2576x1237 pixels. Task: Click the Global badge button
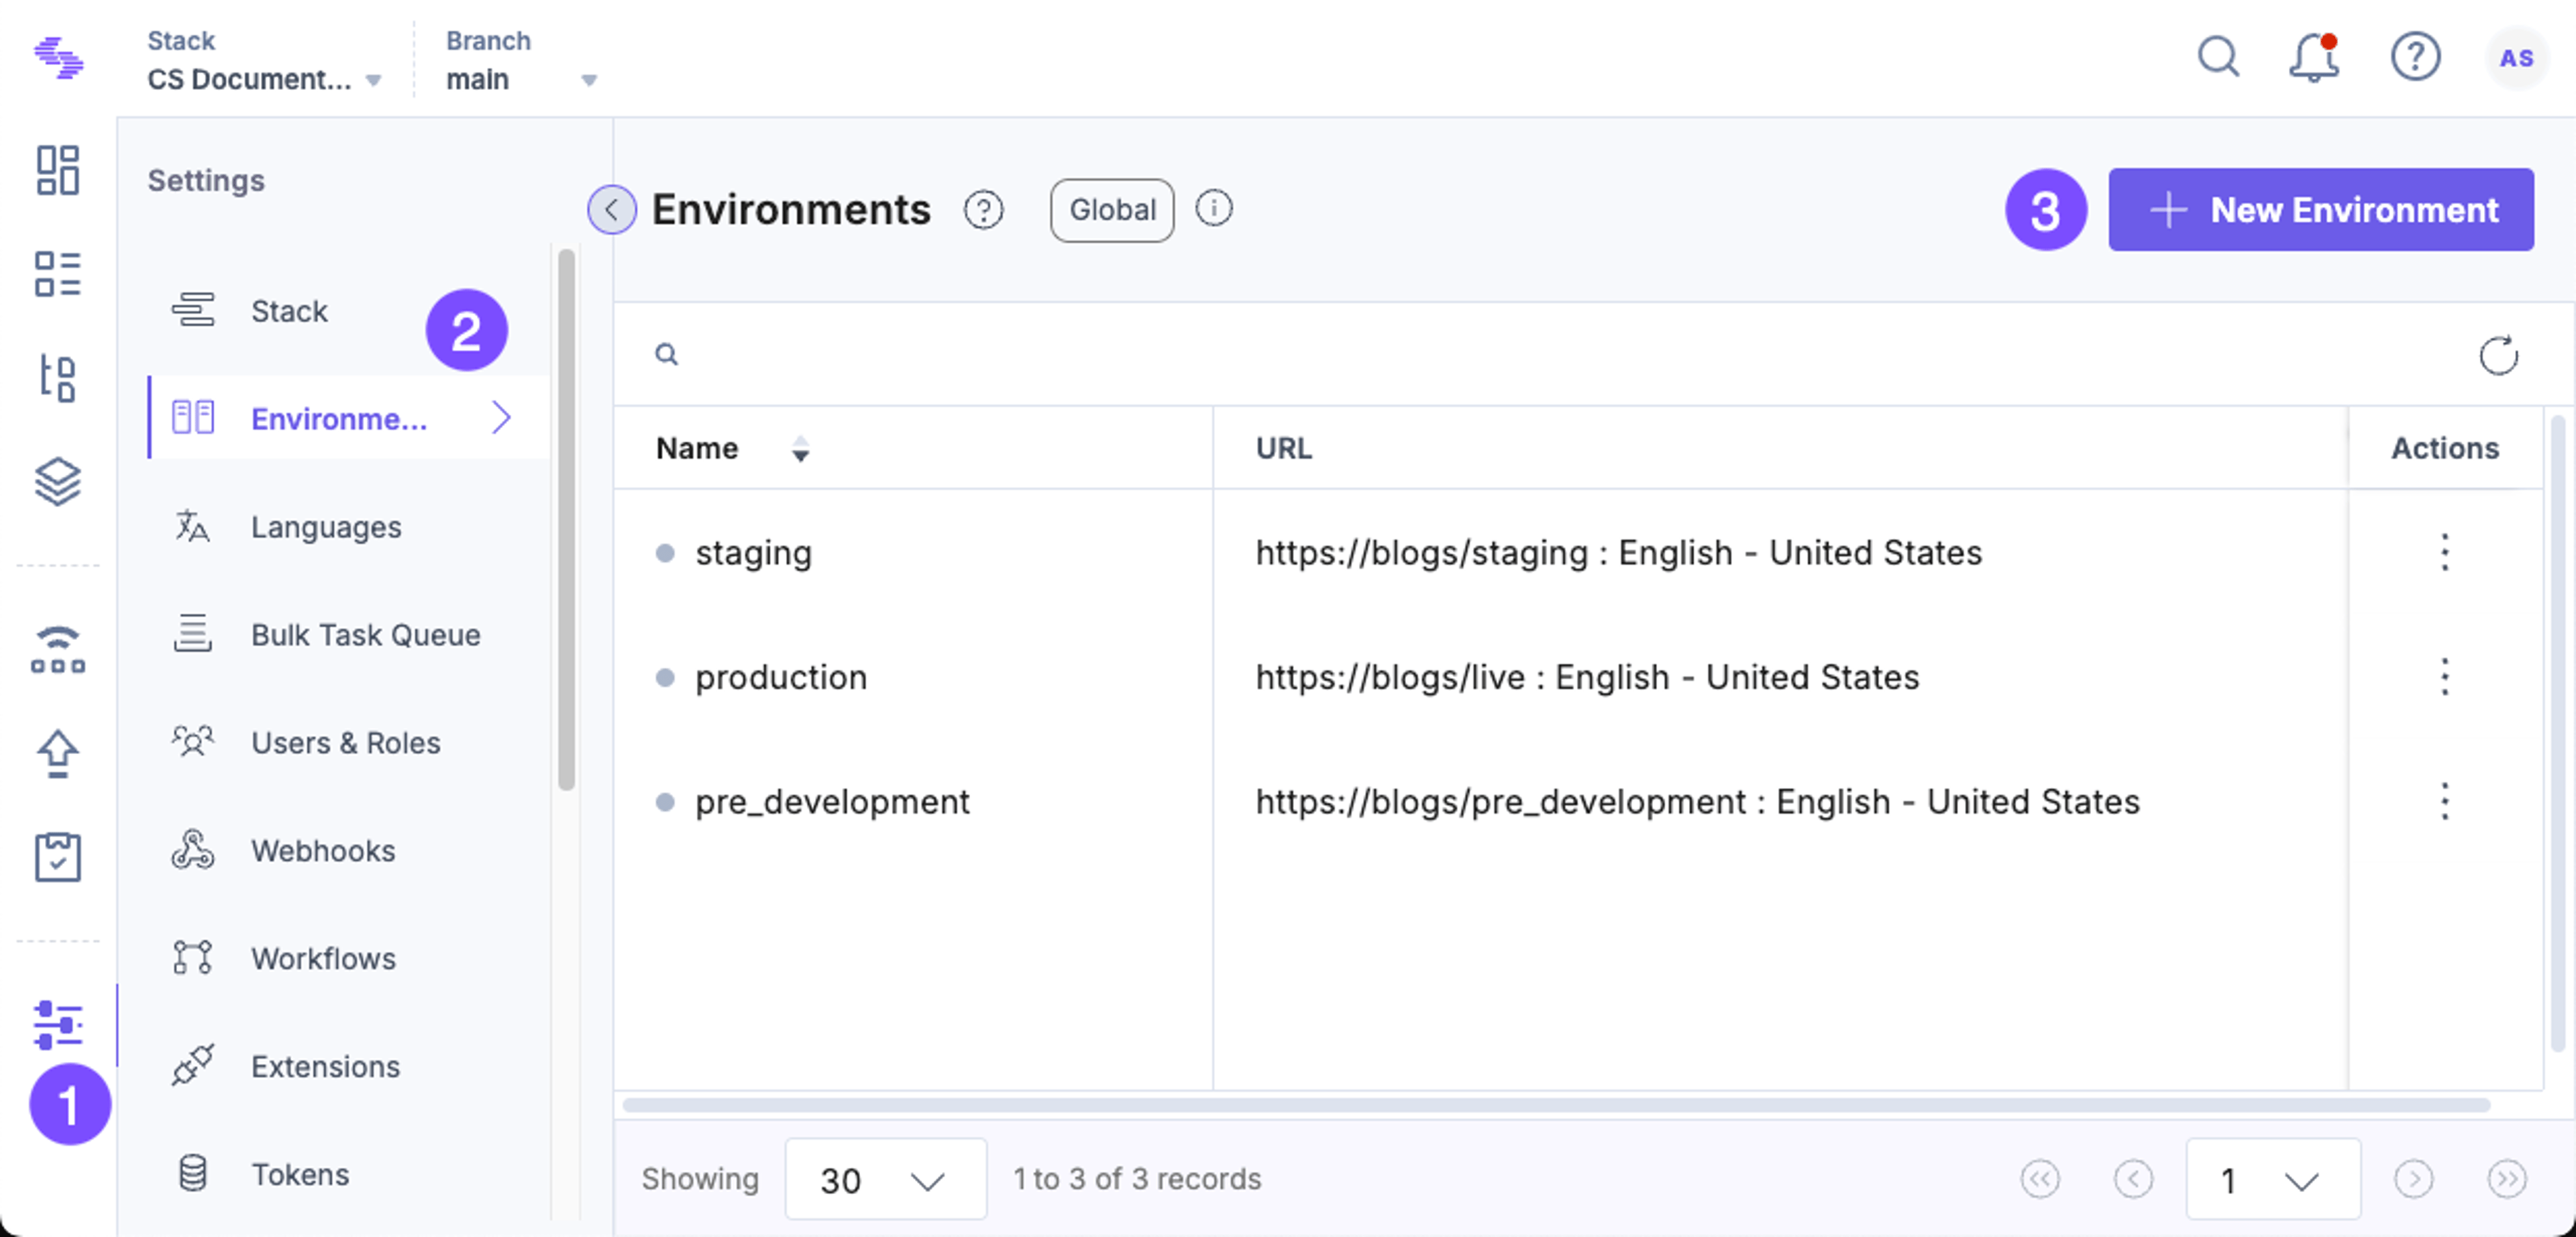pyautogui.click(x=1112, y=210)
